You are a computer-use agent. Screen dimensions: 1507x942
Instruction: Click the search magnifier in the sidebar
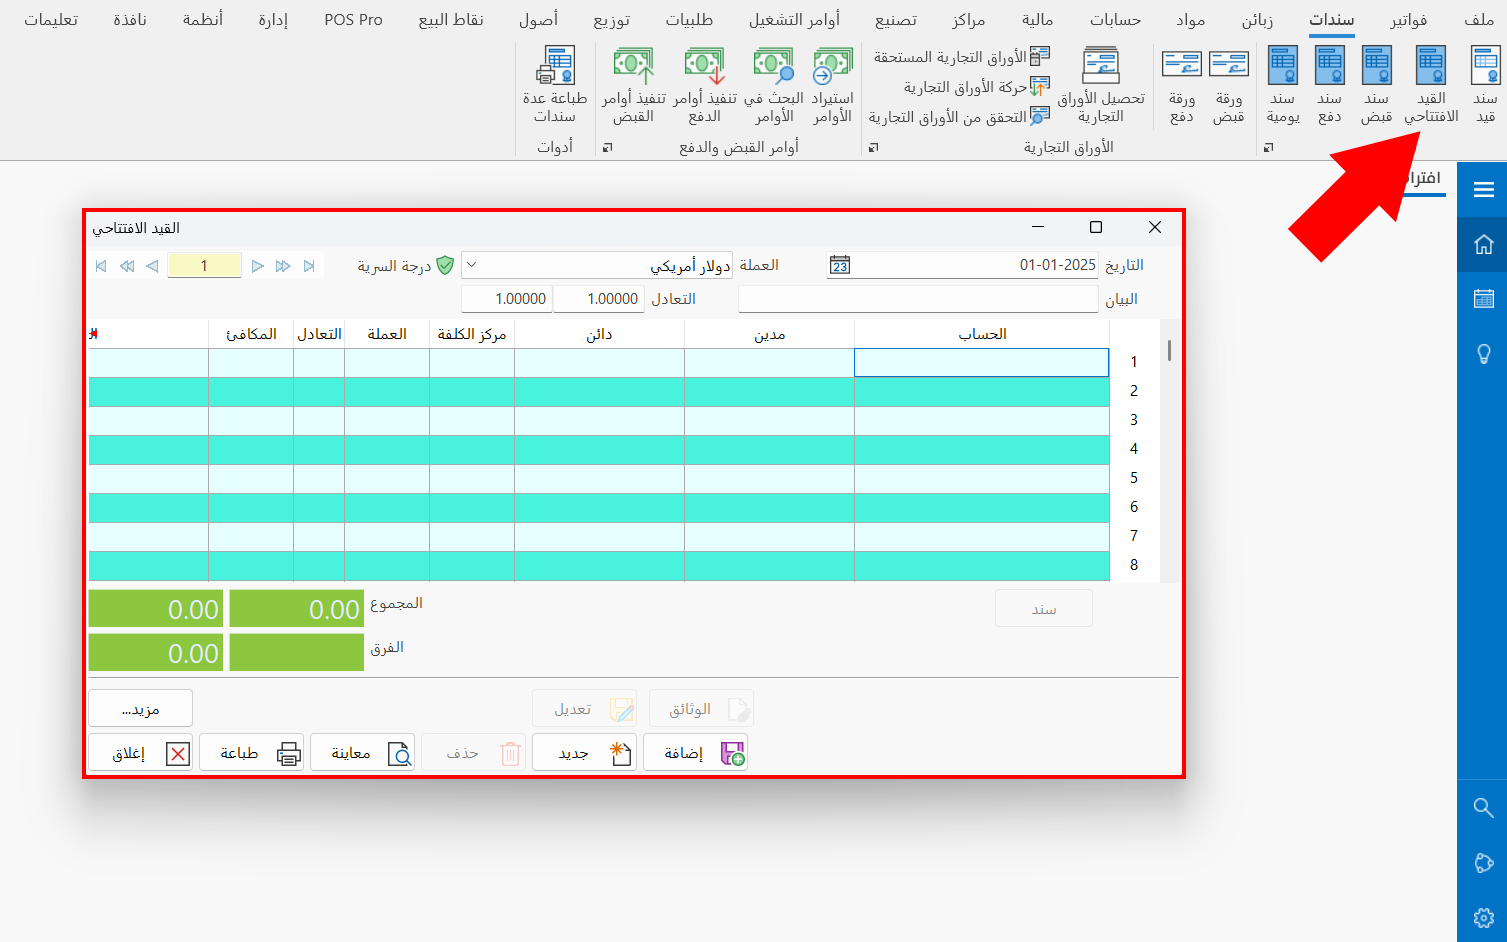pyautogui.click(x=1483, y=807)
